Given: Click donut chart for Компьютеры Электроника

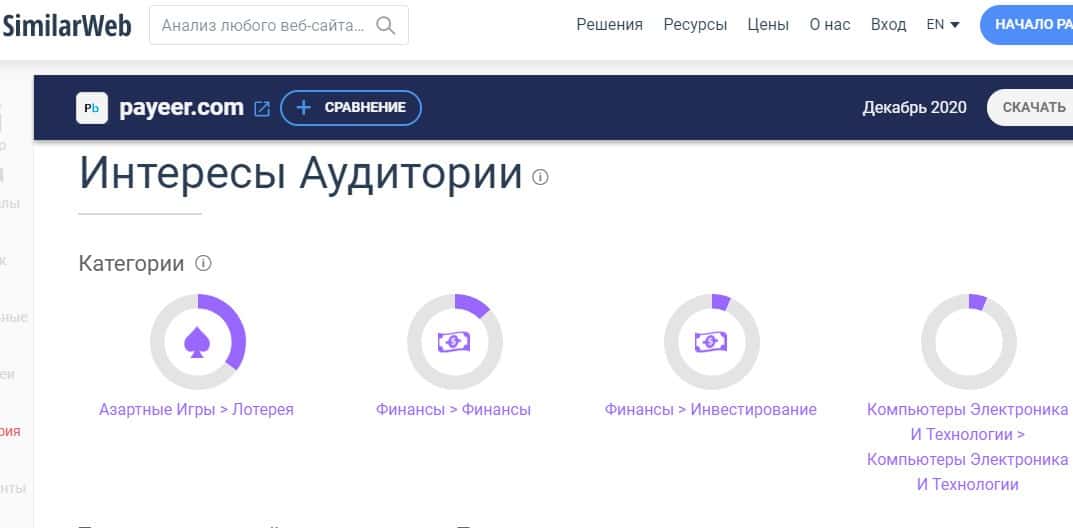Looking at the screenshot, I should point(968,341).
